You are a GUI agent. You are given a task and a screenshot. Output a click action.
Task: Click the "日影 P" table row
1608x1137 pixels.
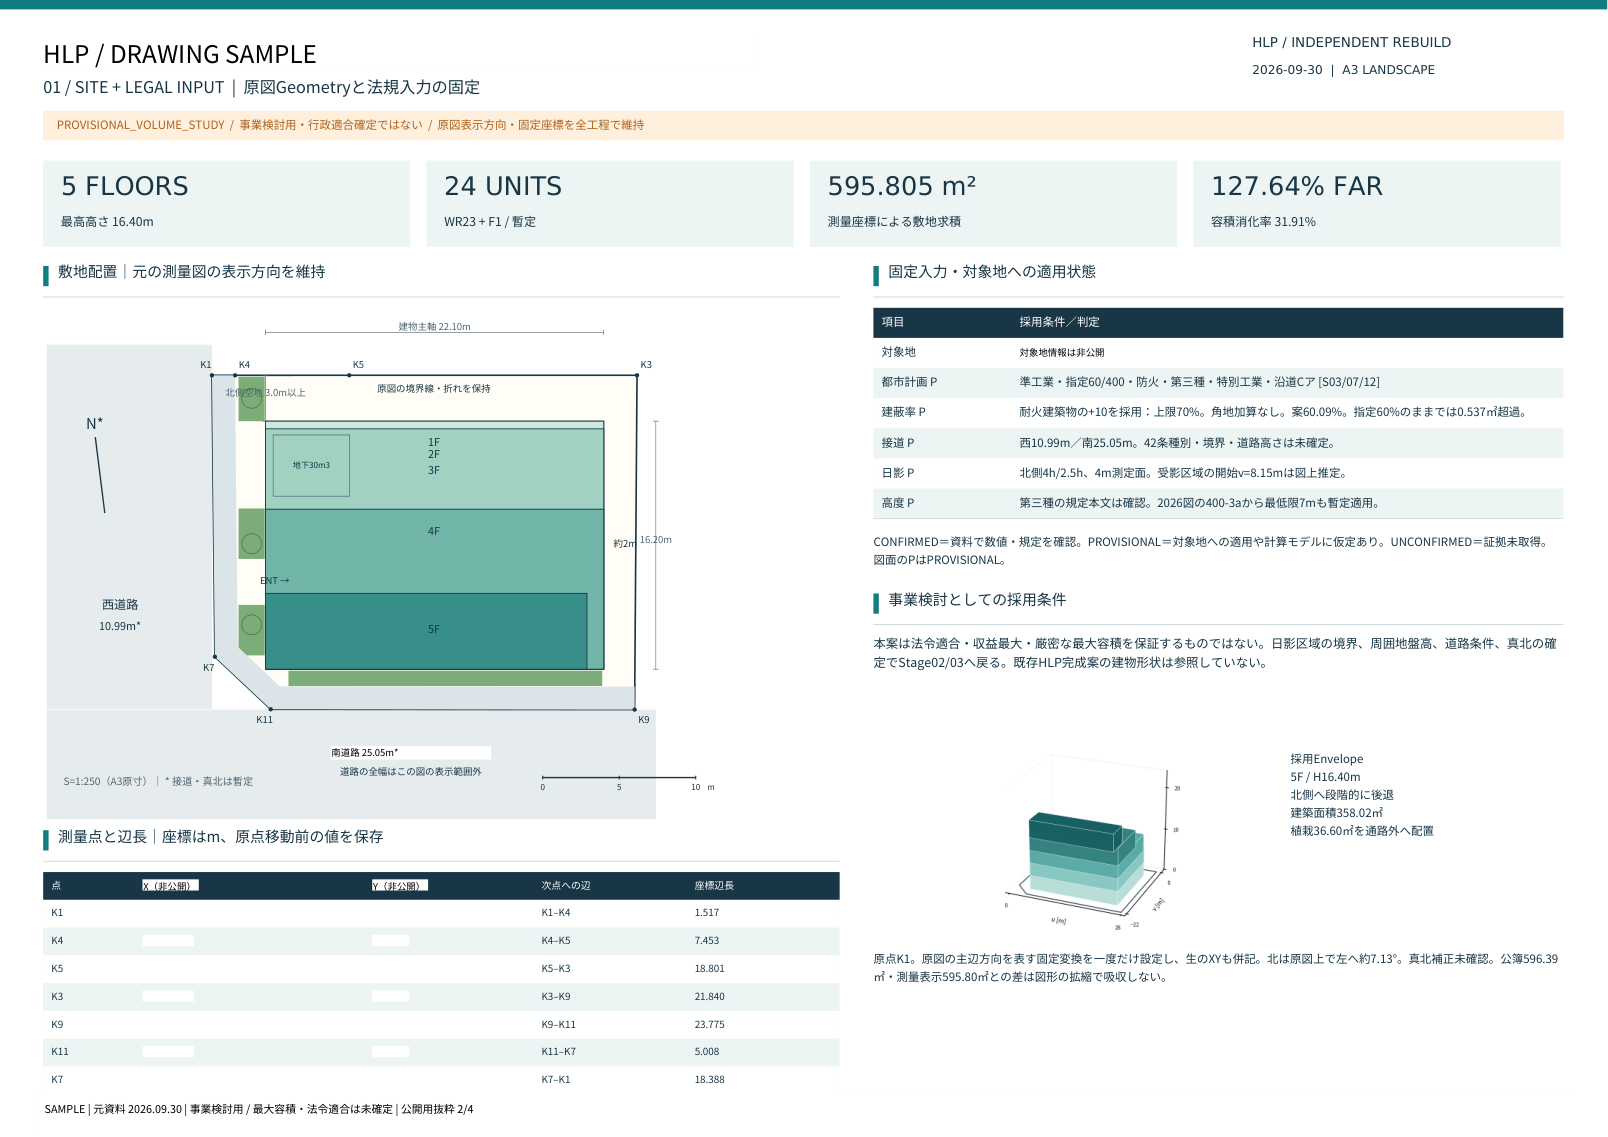[1218, 473]
